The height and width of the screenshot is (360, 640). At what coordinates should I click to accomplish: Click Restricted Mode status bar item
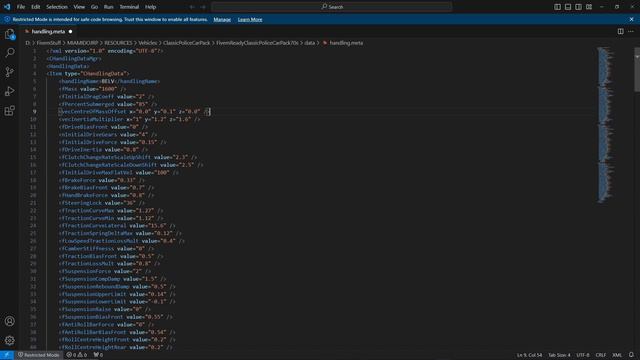38,355
